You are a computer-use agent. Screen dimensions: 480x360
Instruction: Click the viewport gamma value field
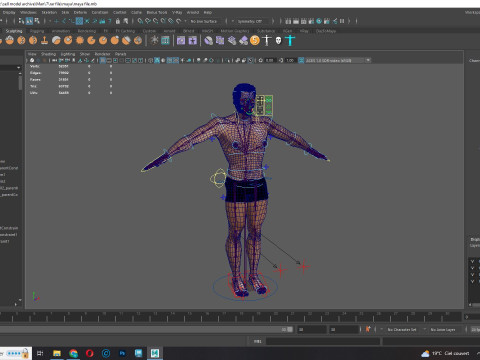pos(290,60)
